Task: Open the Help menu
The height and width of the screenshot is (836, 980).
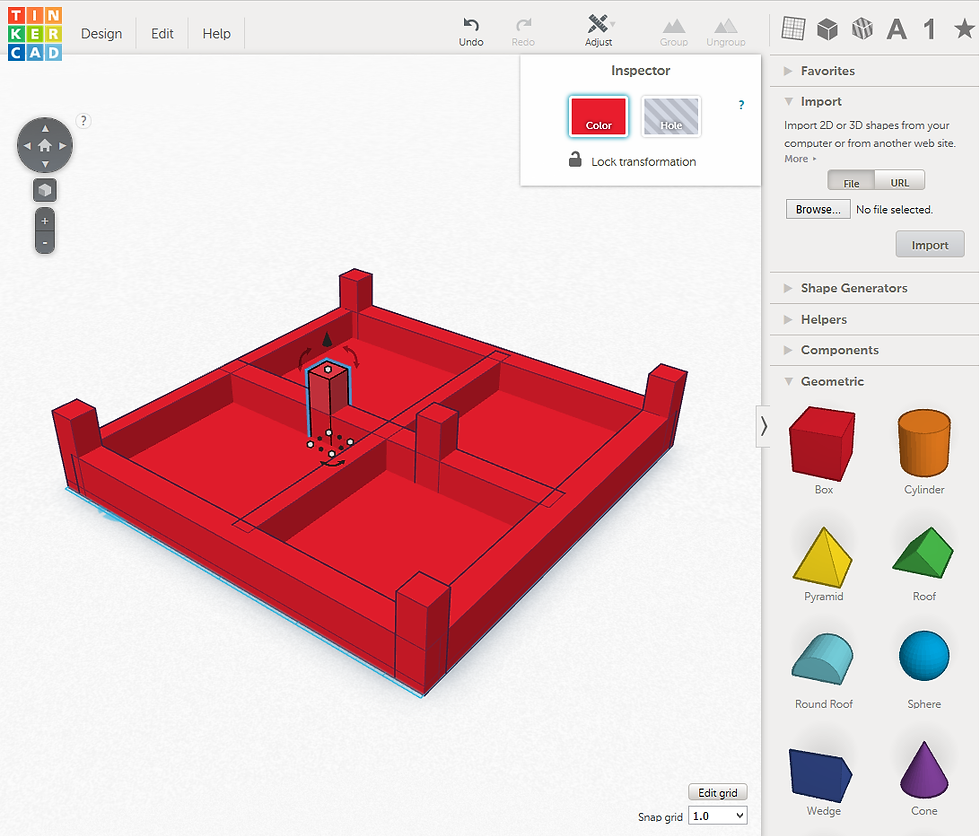Action: pos(216,34)
